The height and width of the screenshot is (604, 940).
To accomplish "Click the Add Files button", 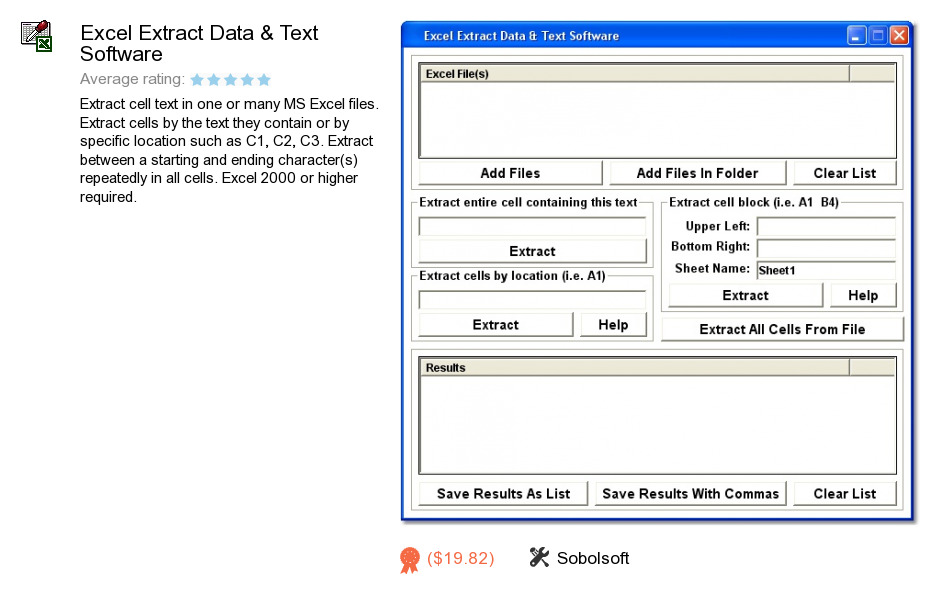I will tap(510, 173).
